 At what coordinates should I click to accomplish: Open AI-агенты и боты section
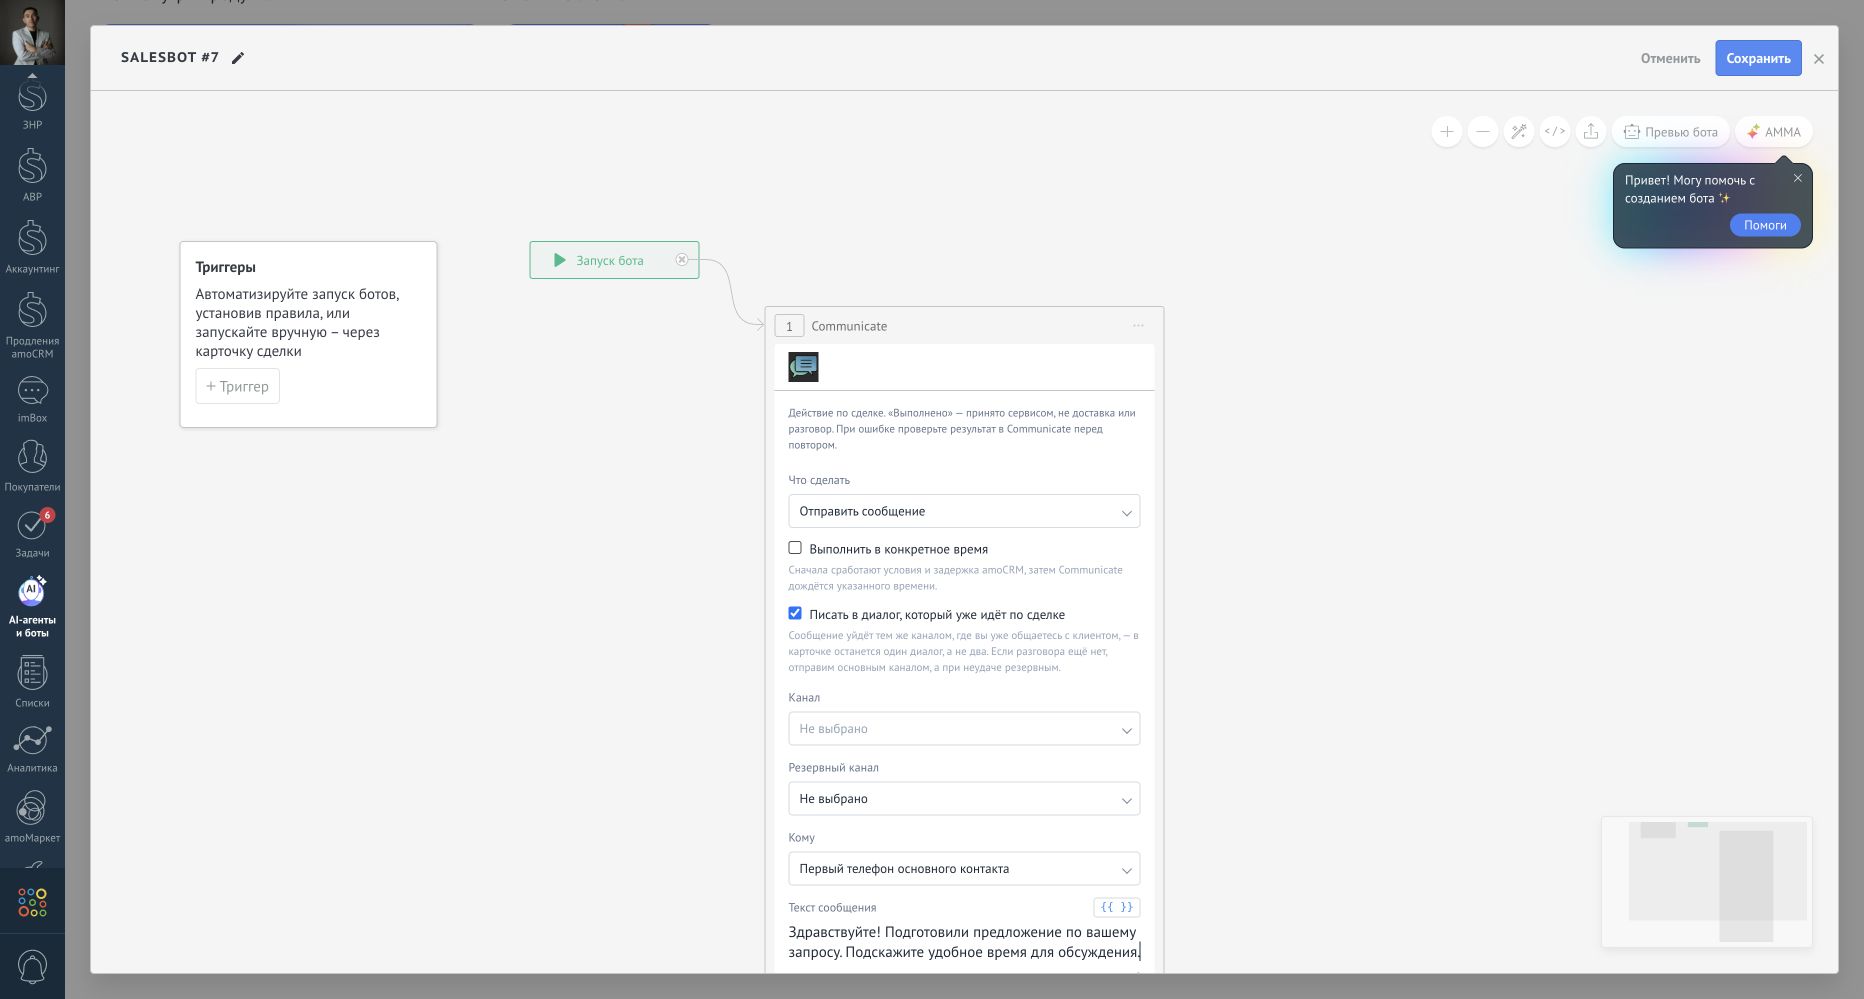tap(32, 607)
